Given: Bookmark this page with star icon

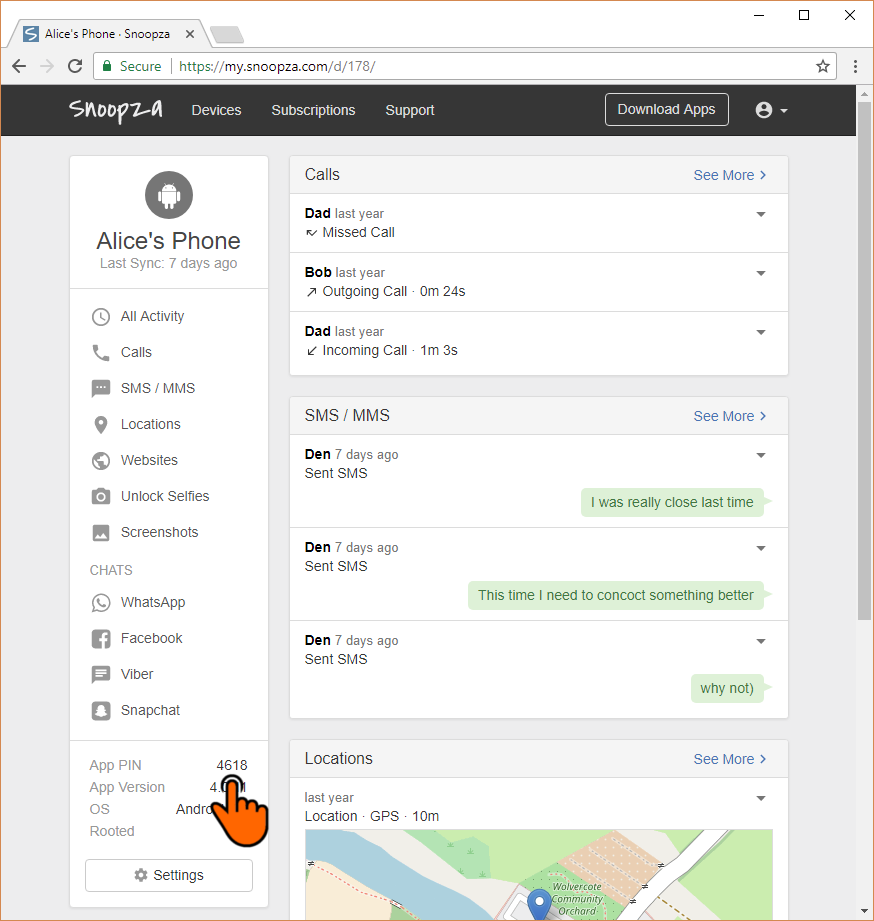Looking at the screenshot, I should (x=823, y=66).
